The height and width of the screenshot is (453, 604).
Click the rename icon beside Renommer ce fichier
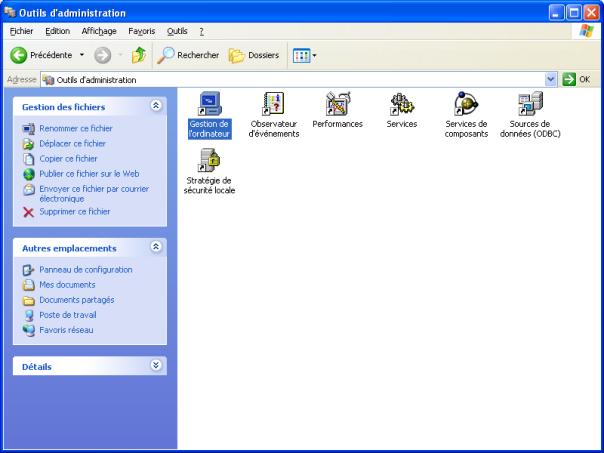(29, 129)
